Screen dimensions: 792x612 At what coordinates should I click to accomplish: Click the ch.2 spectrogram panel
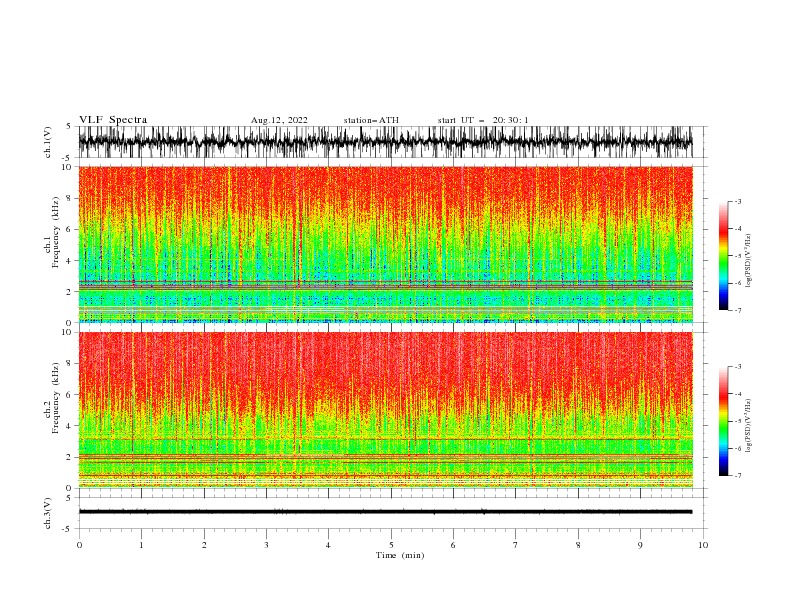[x=385, y=410]
